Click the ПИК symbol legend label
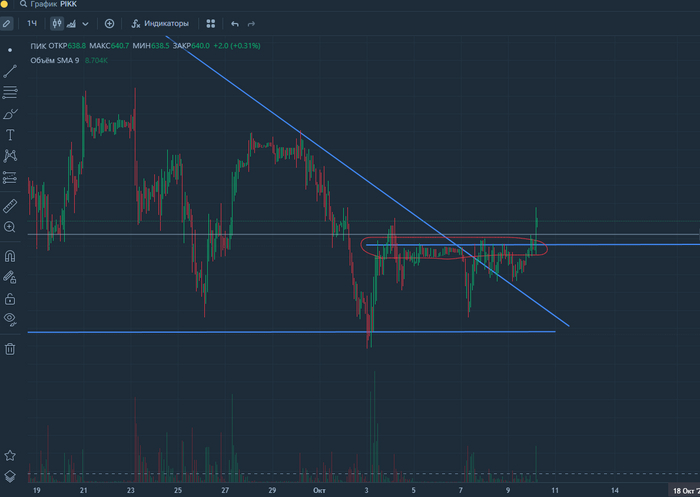The image size is (700, 497). (38, 46)
